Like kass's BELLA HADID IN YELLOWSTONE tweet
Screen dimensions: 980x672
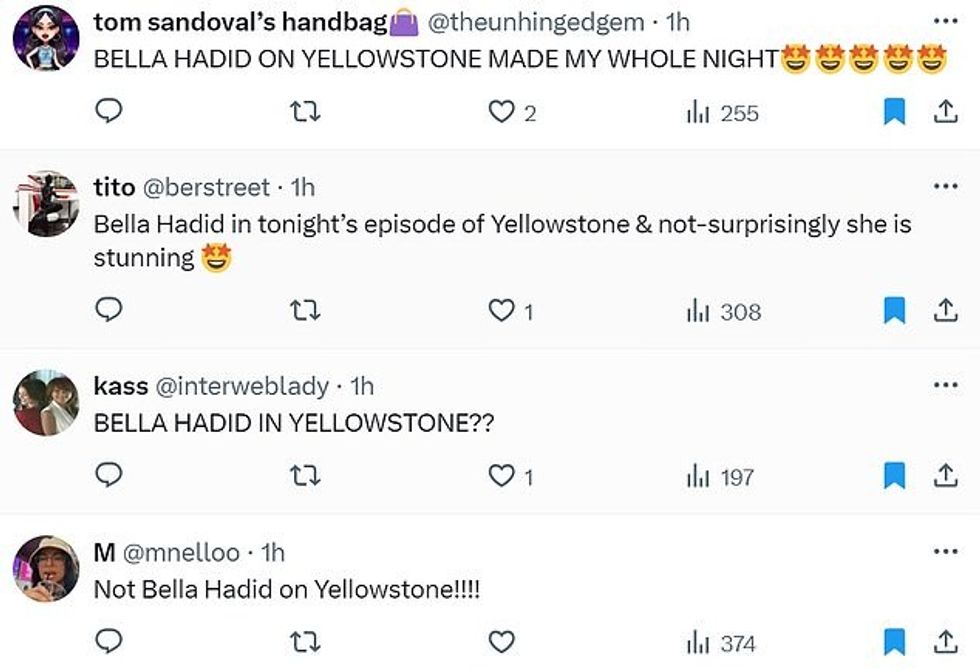click(x=500, y=477)
